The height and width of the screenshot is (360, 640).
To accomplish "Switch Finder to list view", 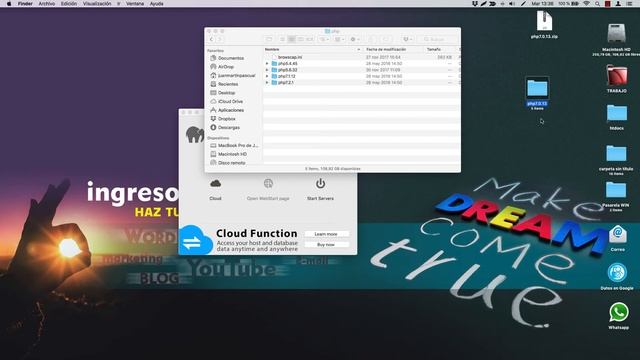I will coord(291,39).
